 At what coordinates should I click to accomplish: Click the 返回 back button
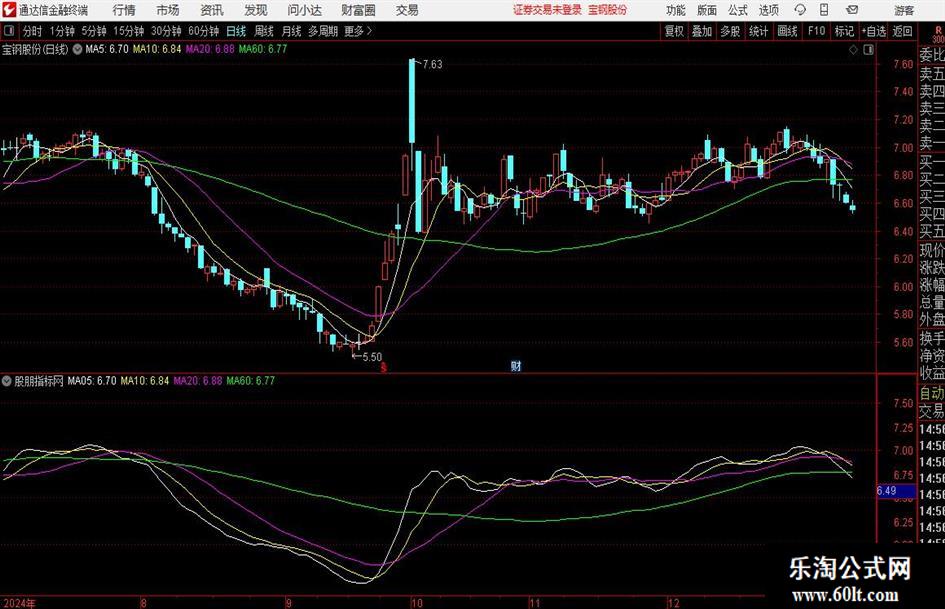(x=902, y=31)
